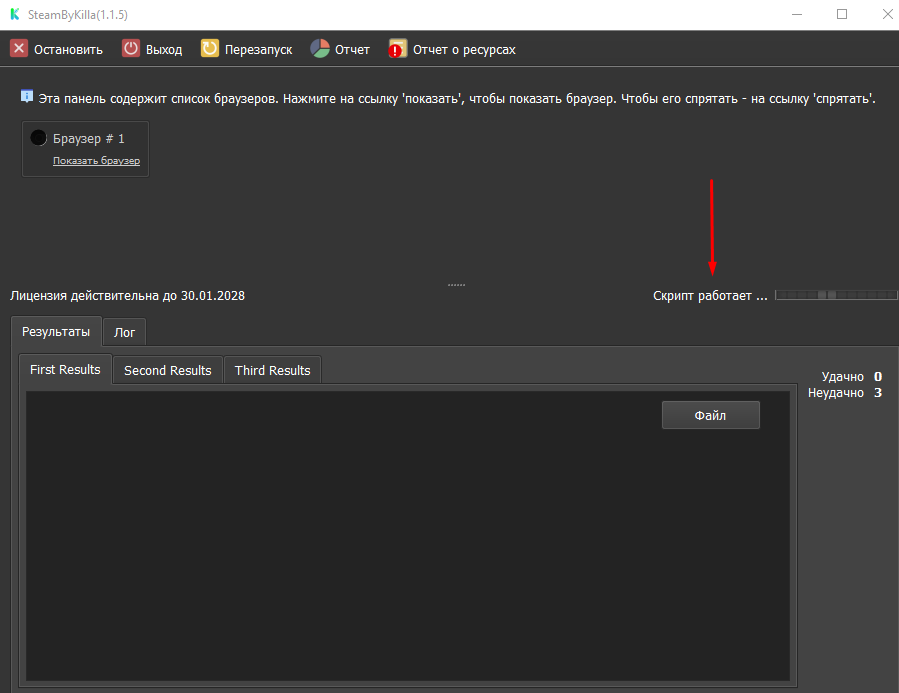Click the SteamByKilla logo in the title bar

pyautogui.click(x=14, y=15)
